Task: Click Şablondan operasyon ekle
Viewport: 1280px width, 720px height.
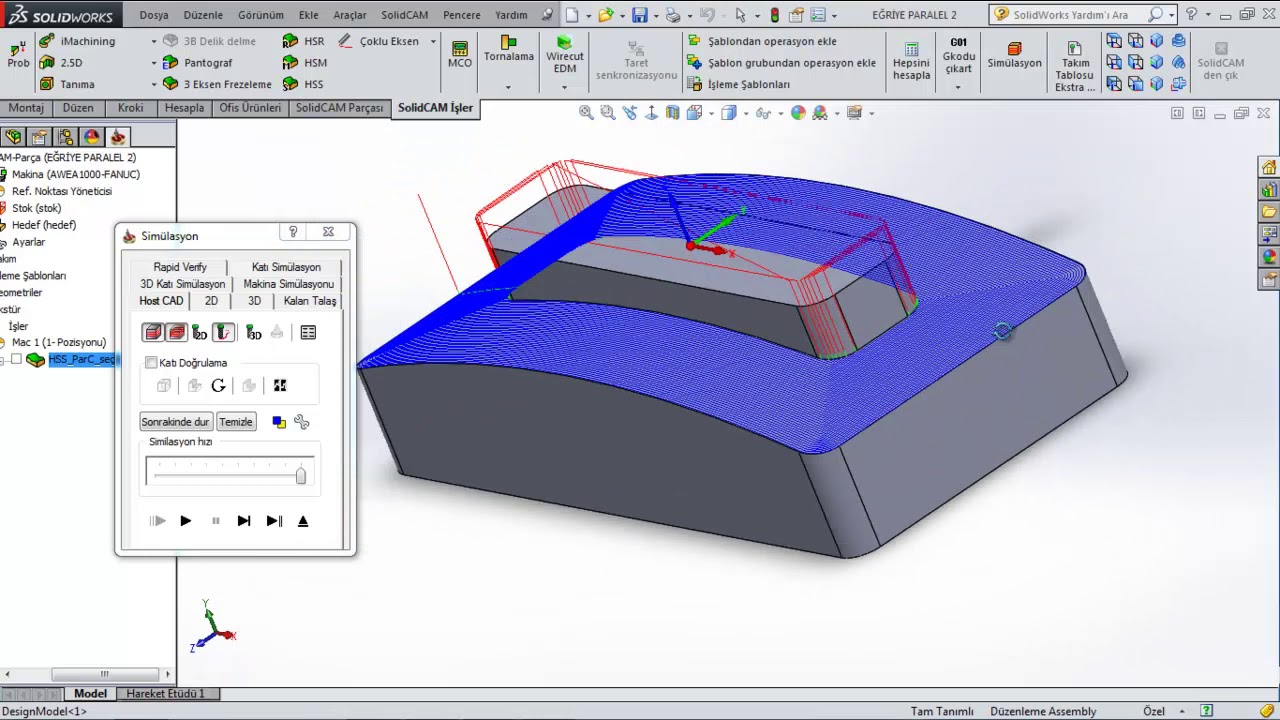Action: 762,41
